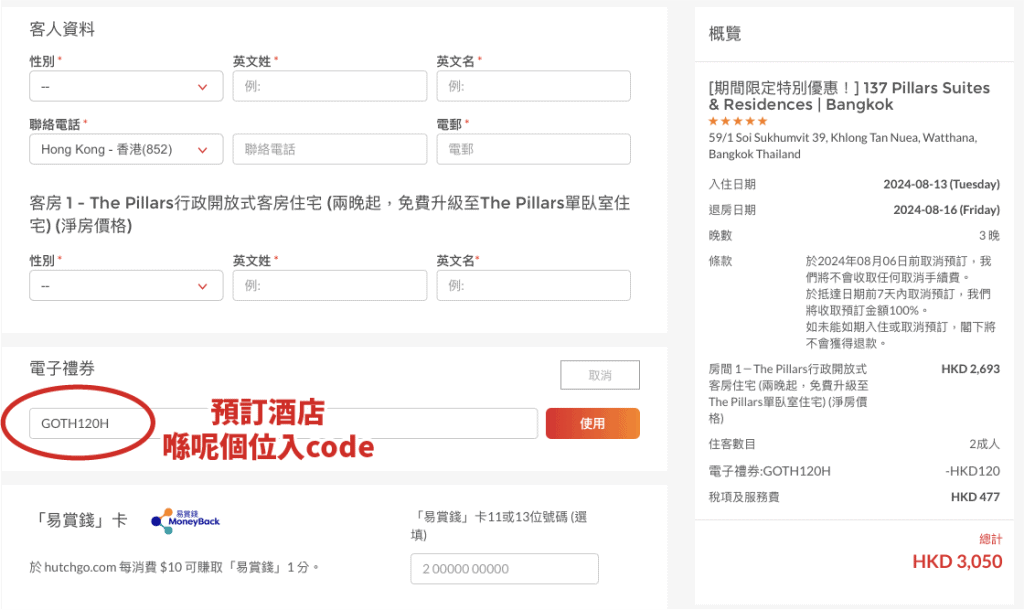The height and width of the screenshot is (610, 1024).
Task: Click contact phone number (聯絡電話) field
Action: click(x=329, y=149)
